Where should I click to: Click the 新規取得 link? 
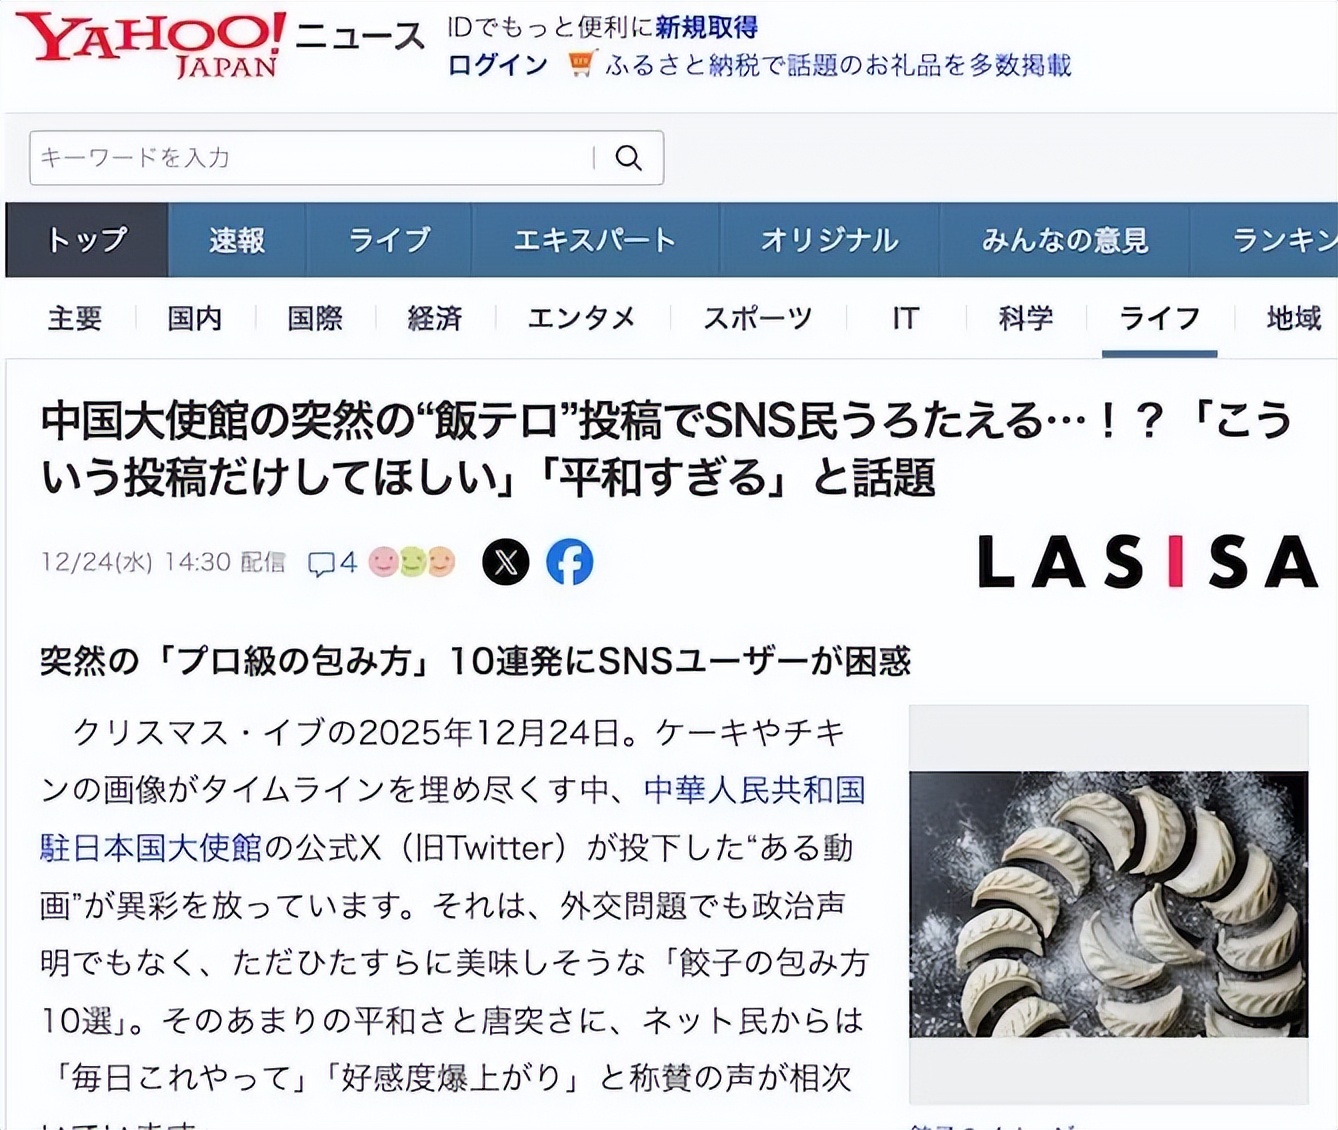point(707,27)
